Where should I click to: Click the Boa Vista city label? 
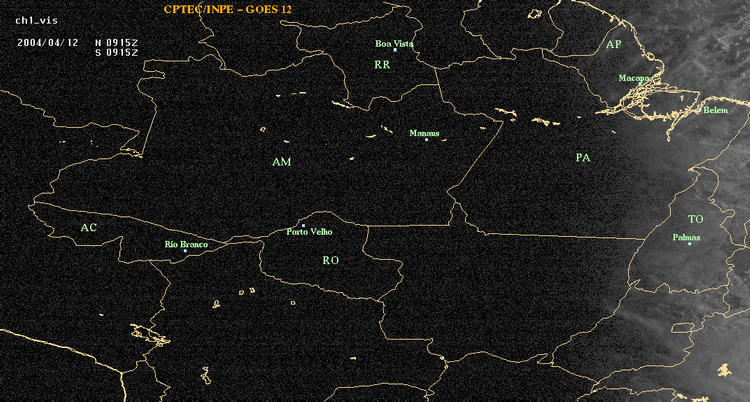pos(394,44)
